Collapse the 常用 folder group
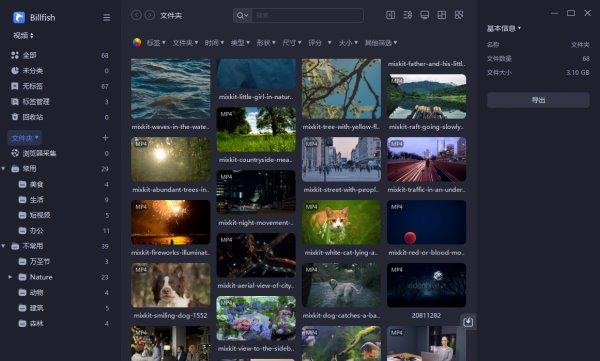600x361 pixels. (3, 169)
